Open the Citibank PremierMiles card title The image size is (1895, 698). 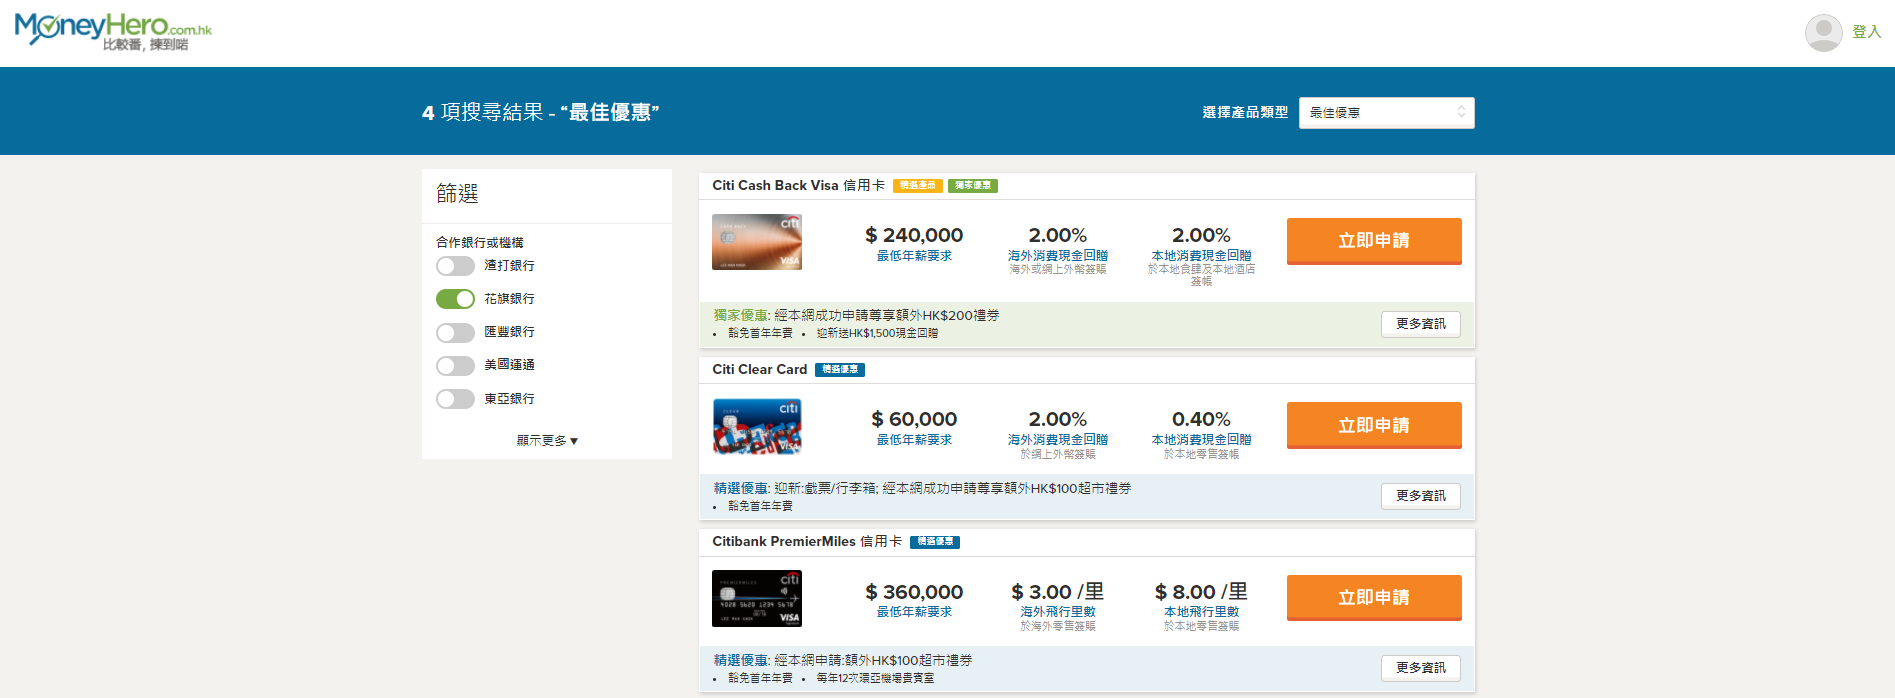pos(806,541)
